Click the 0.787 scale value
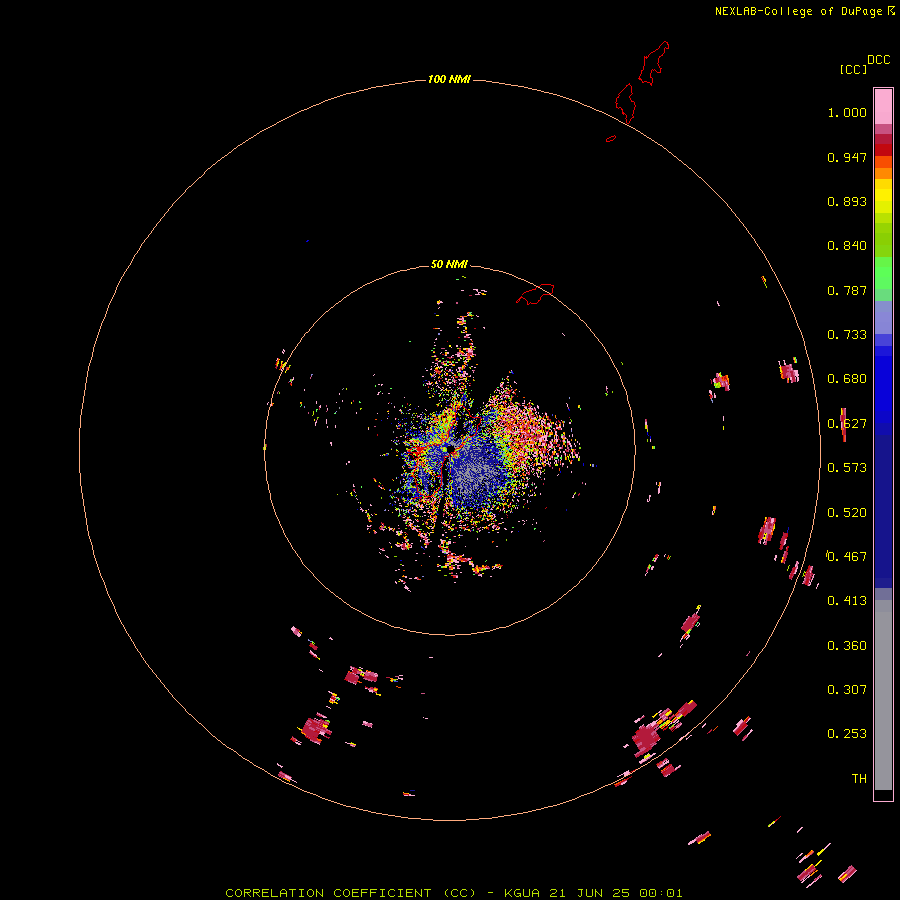The height and width of the screenshot is (900, 900). tap(847, 290)
